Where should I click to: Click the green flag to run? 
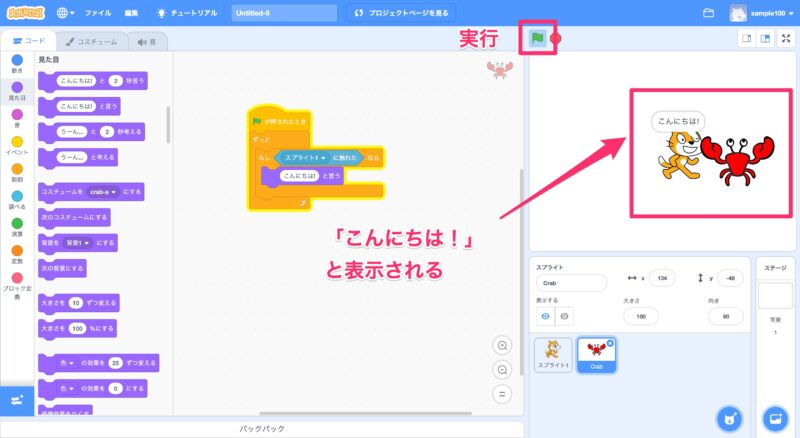537,39
